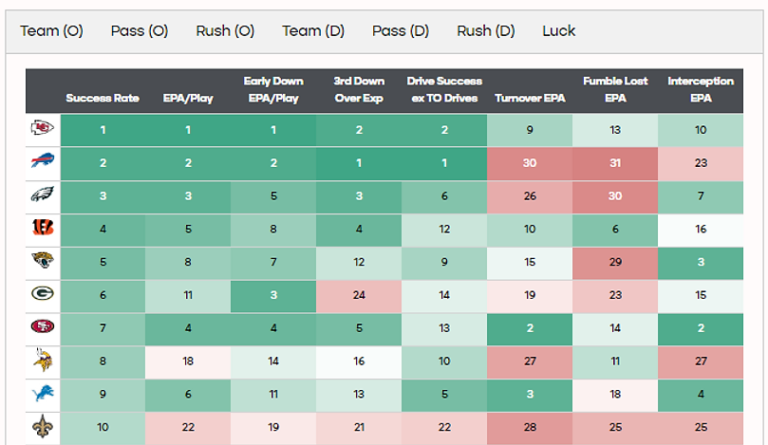Click the red Bills Fumble Lost EPA cell
The width and height of the screenshot is (768, 445).
click(615, 162)
